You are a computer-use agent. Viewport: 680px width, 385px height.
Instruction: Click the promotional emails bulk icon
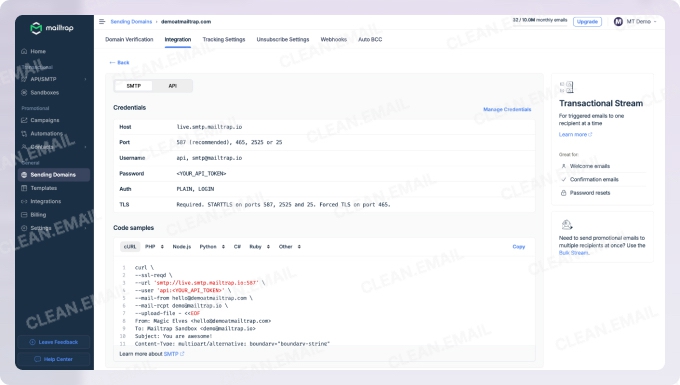pyautogui.click(x=567, y=224)
